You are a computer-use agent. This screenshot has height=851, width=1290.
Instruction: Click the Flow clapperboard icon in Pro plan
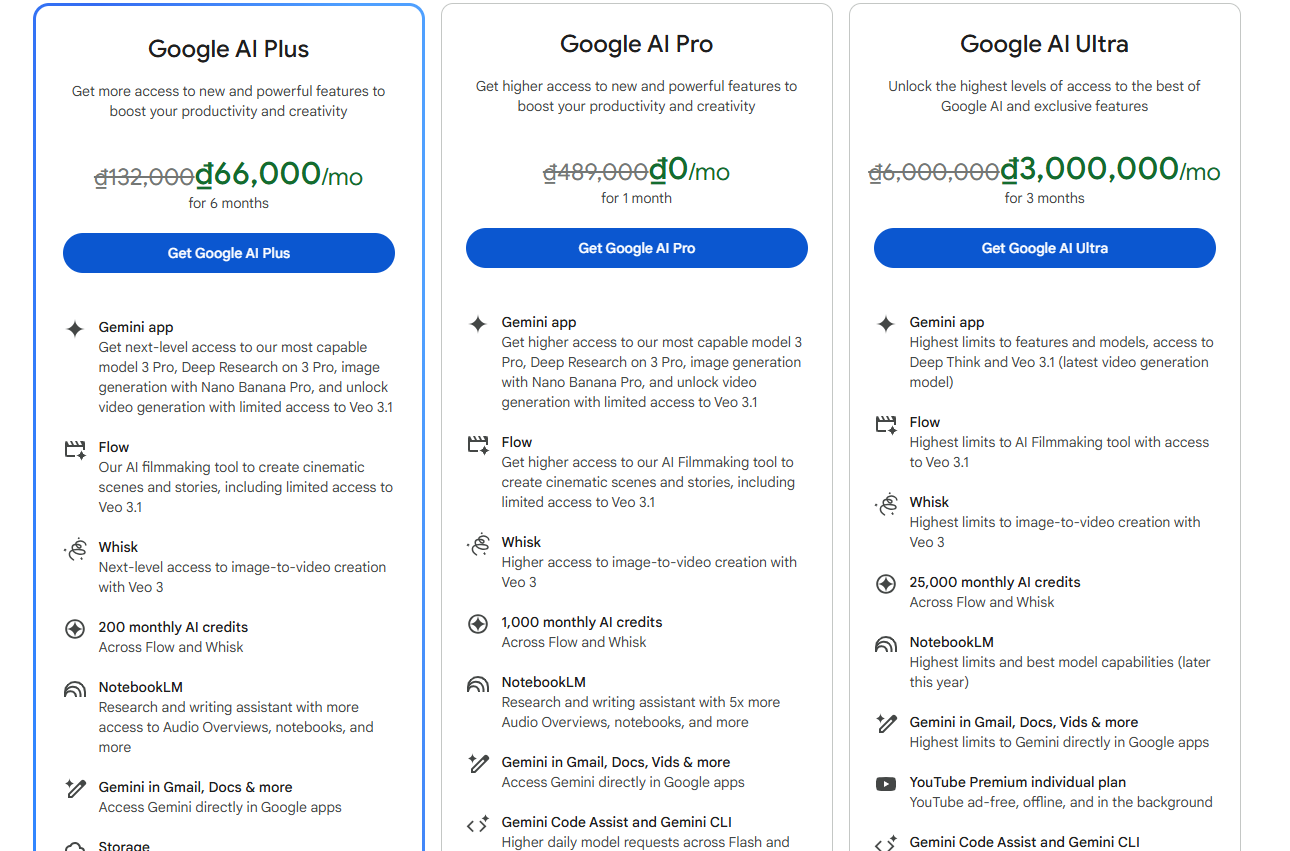[x=478, y=444]
